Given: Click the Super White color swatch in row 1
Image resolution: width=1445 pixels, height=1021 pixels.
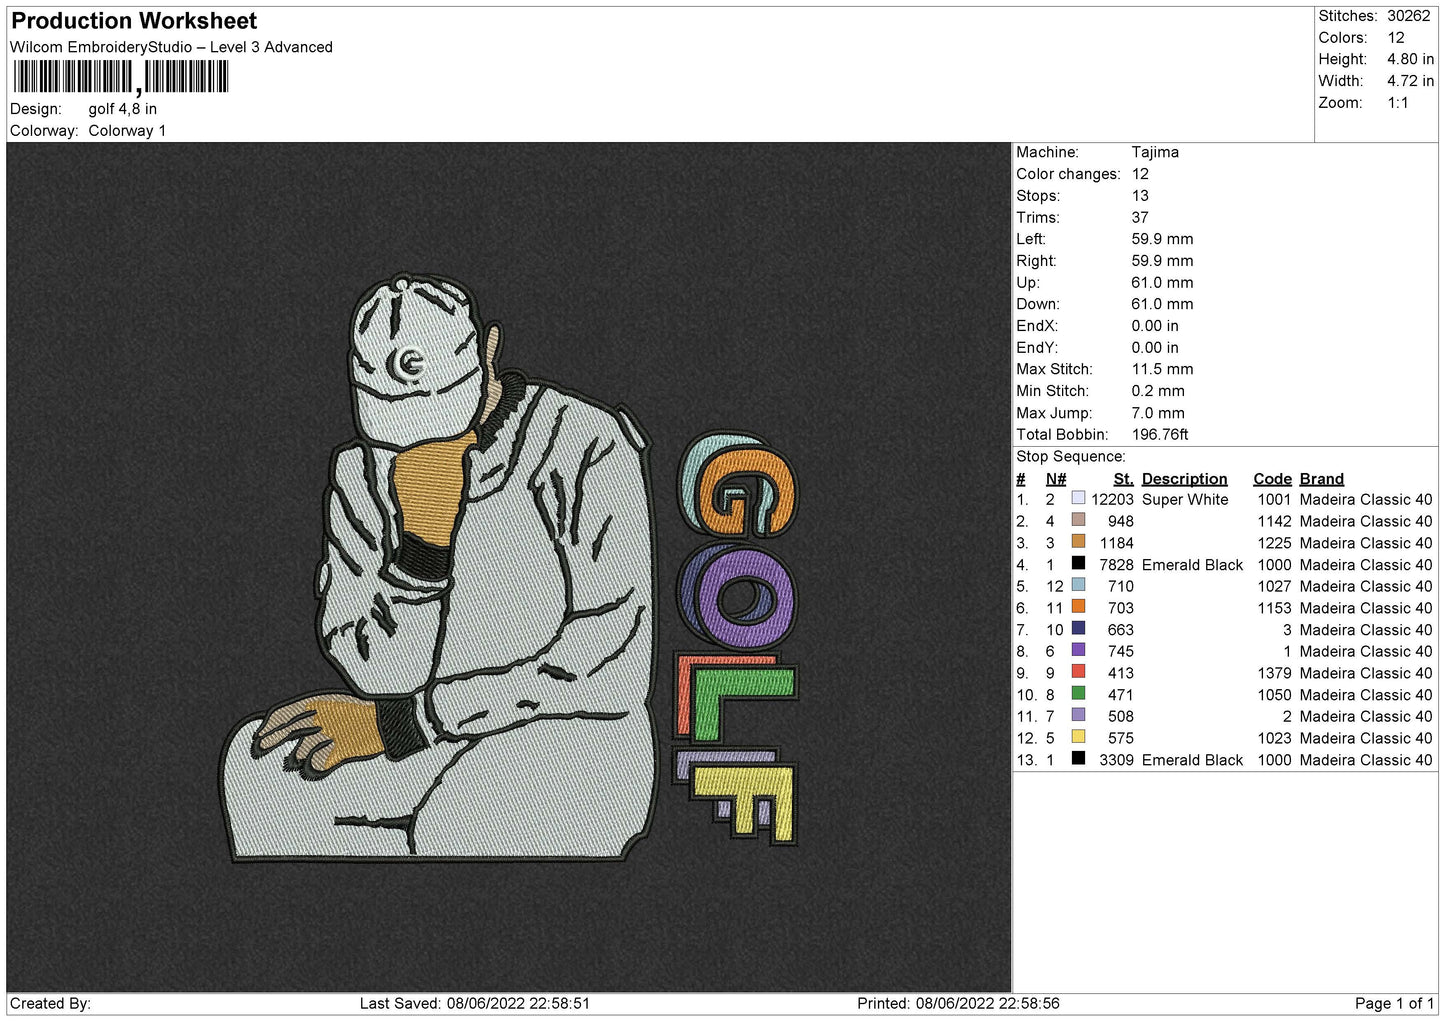Looking at the screenshot, I should click(x=1078, y=498).
